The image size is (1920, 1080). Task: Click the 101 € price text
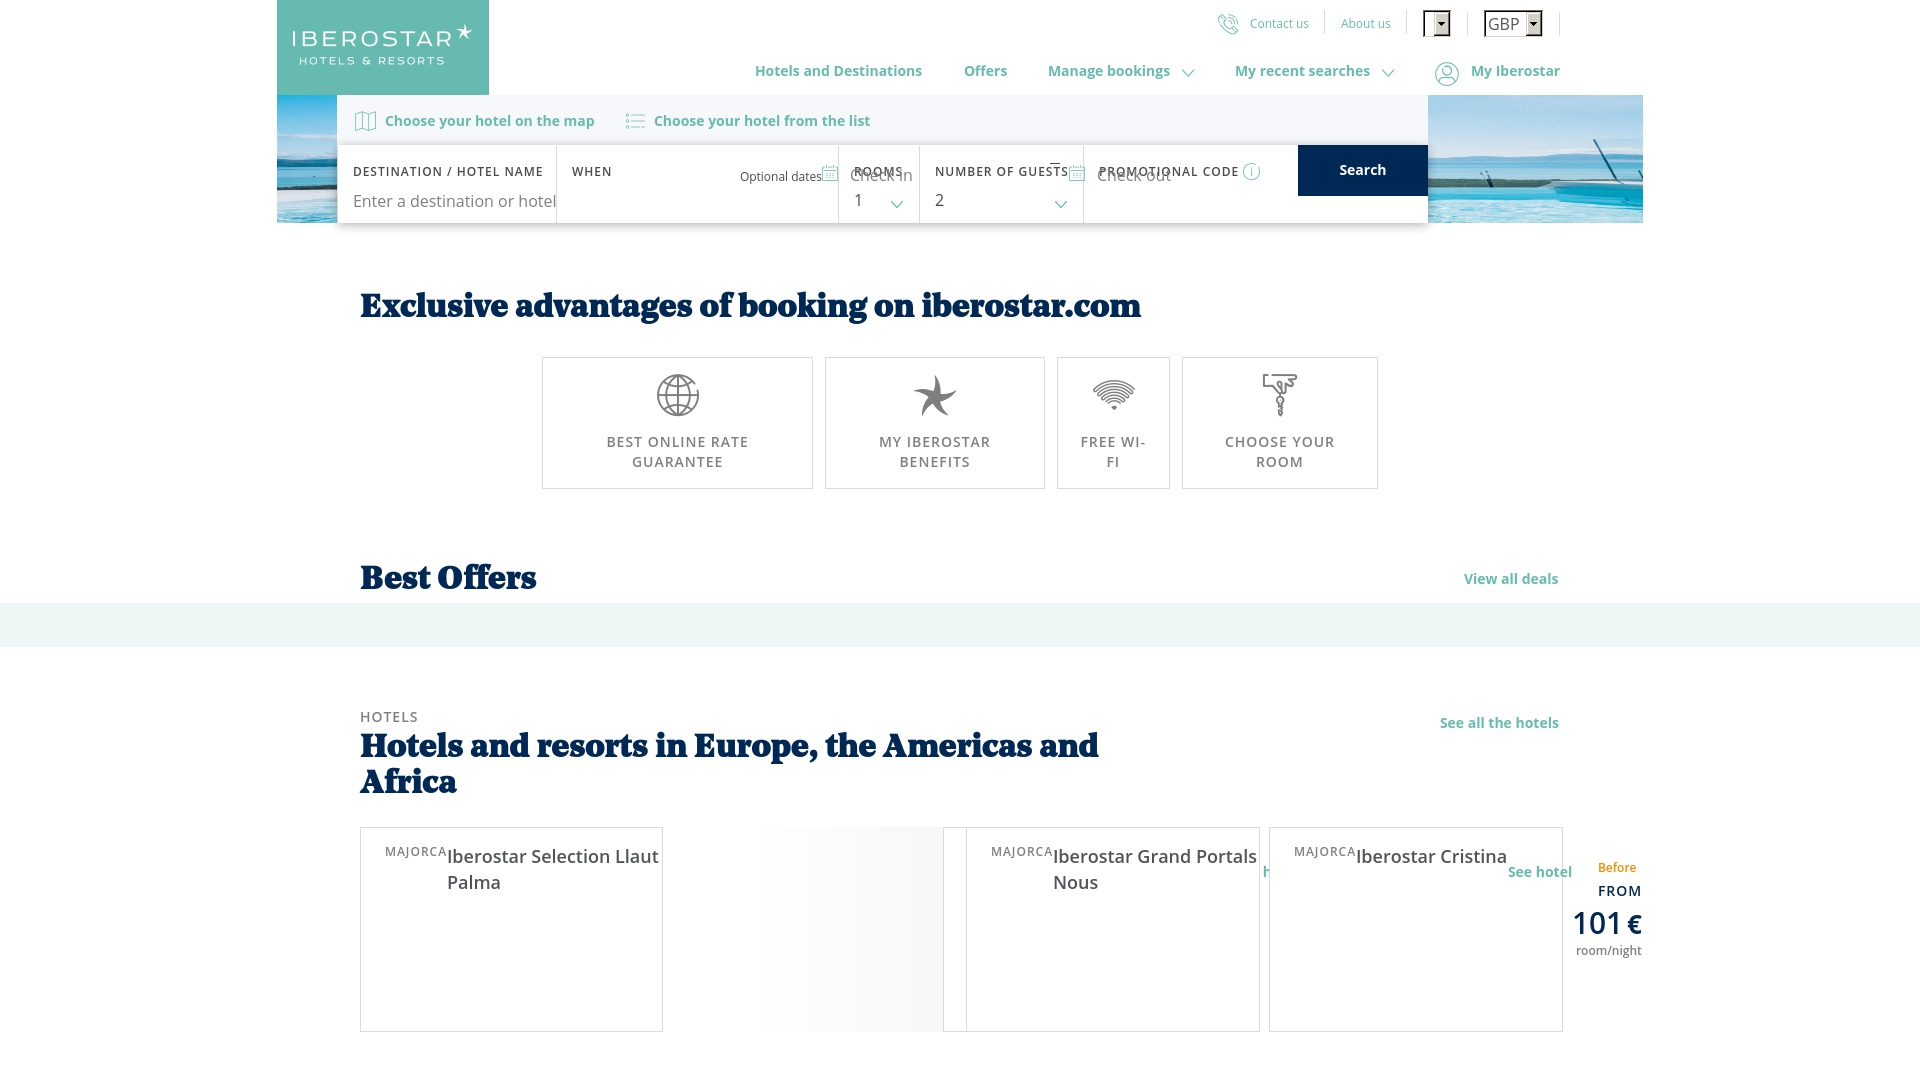tap(1607, 923)
